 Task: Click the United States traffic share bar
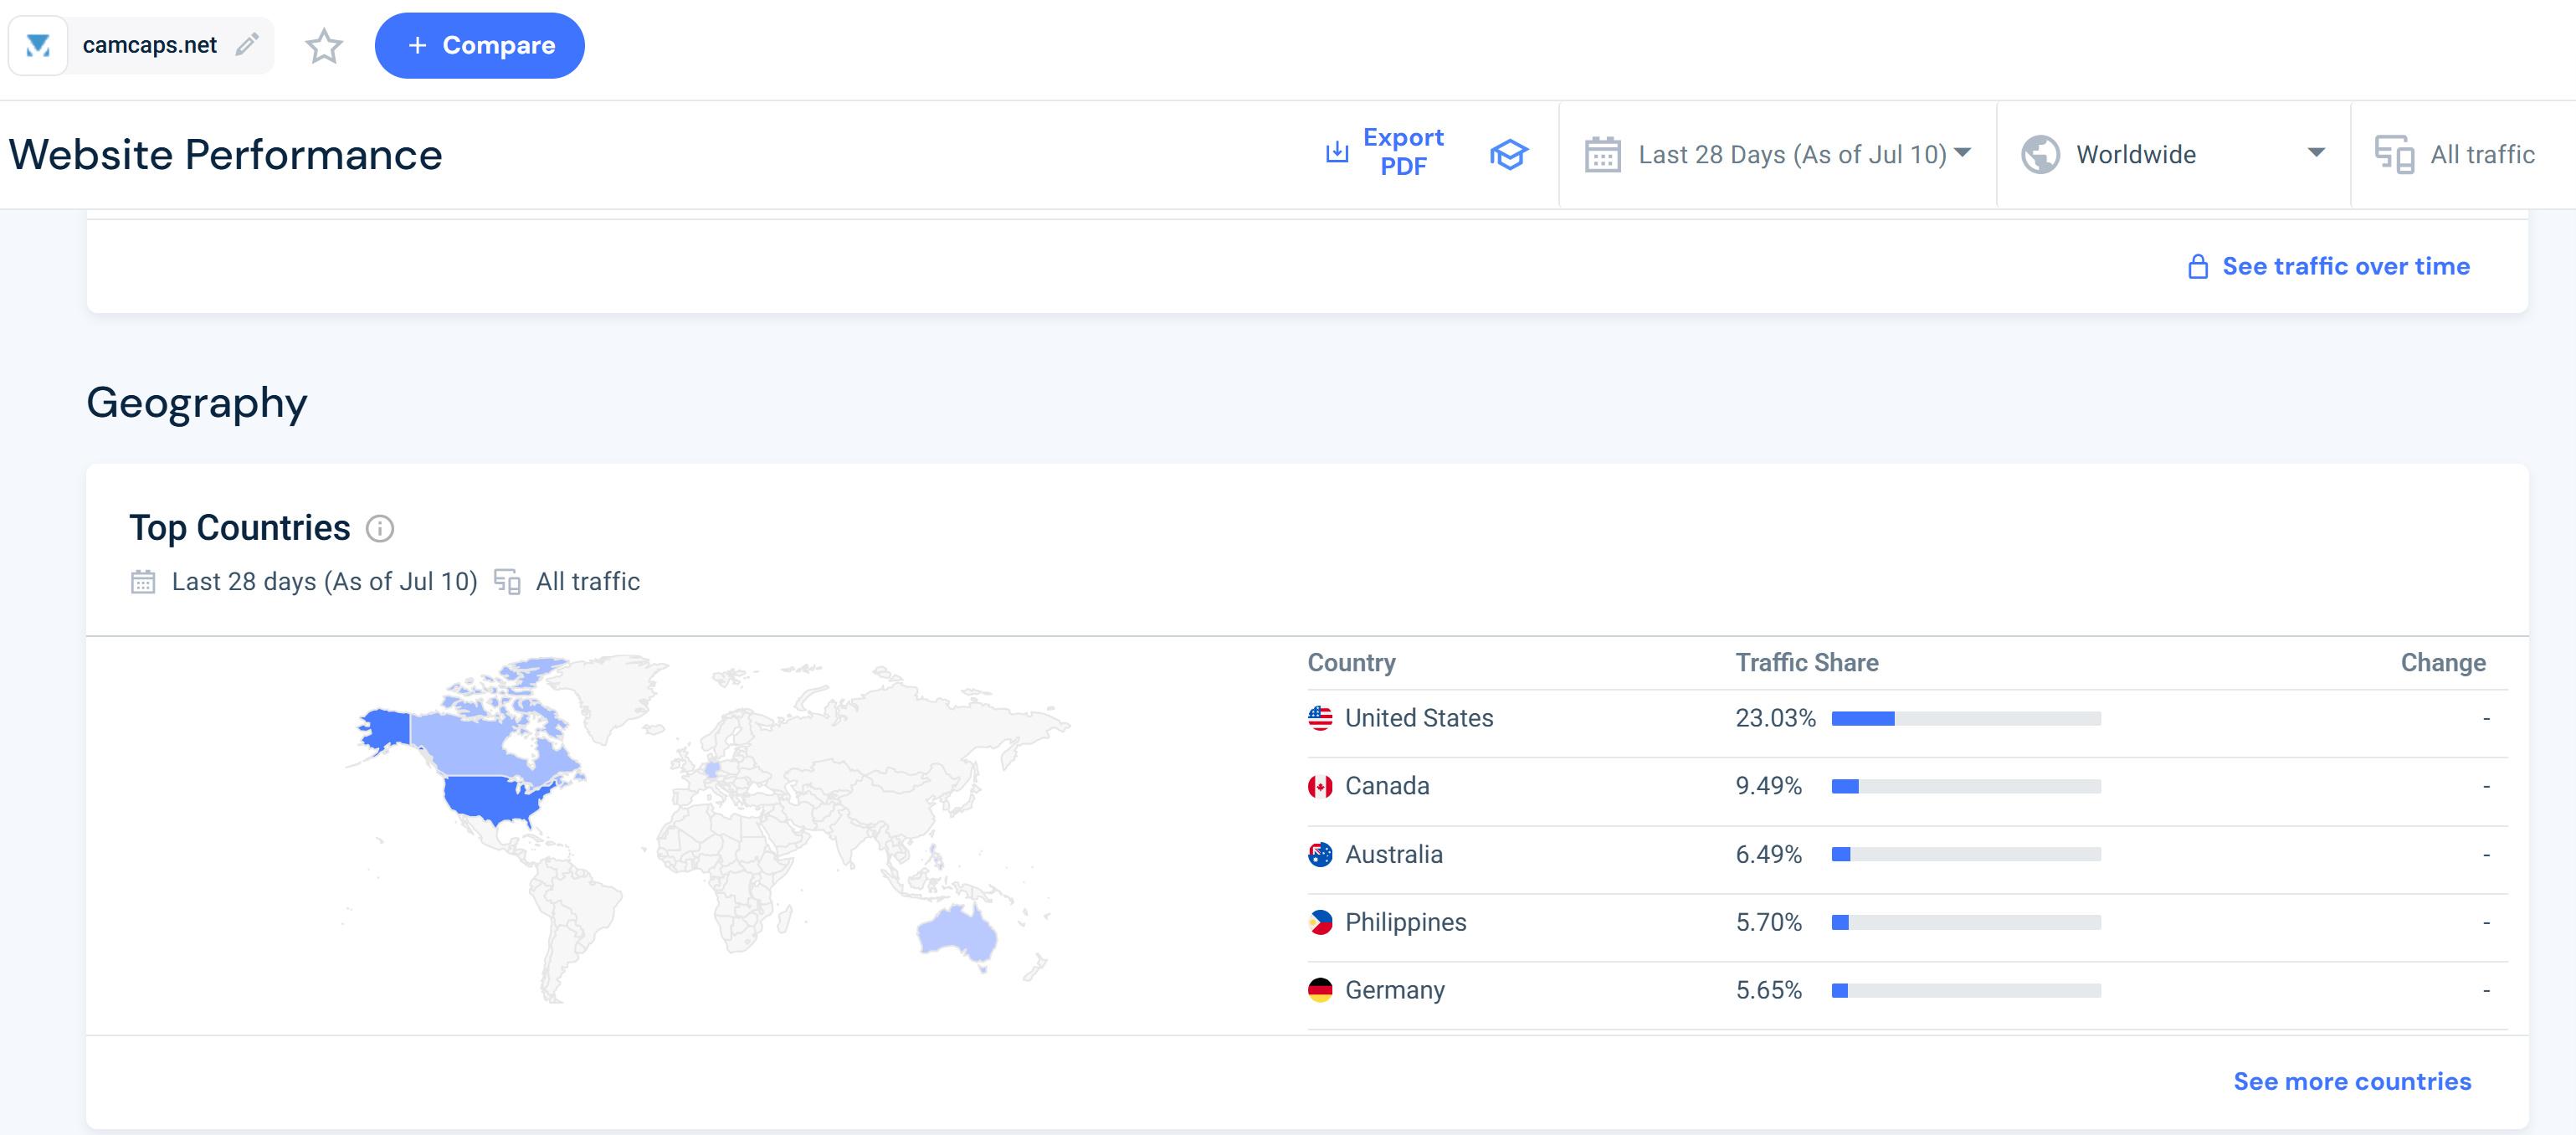pos(1965,718)
